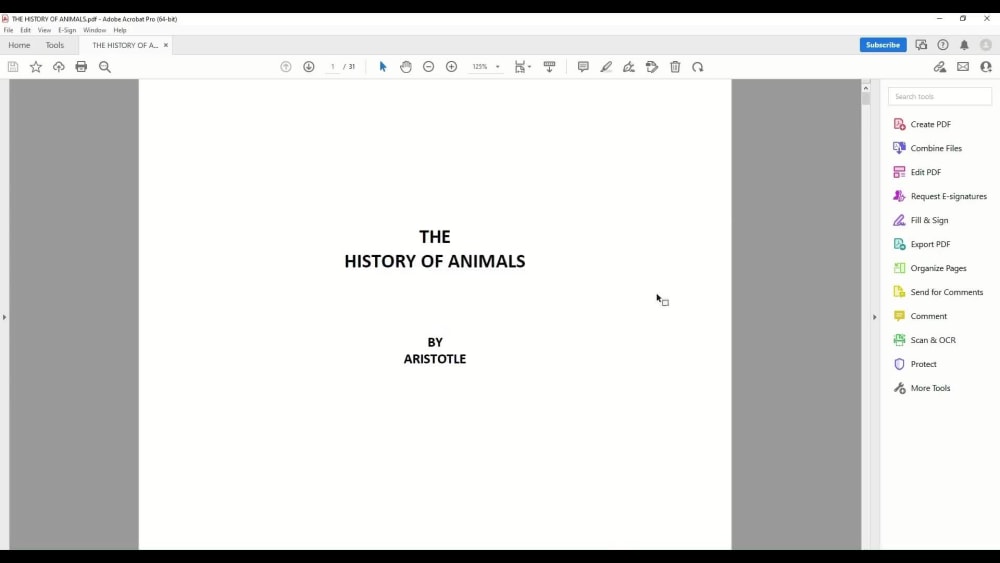Open the Window menu
Image resolution: width=1000 pixels, height=563 pixels.
pos(94,30)
